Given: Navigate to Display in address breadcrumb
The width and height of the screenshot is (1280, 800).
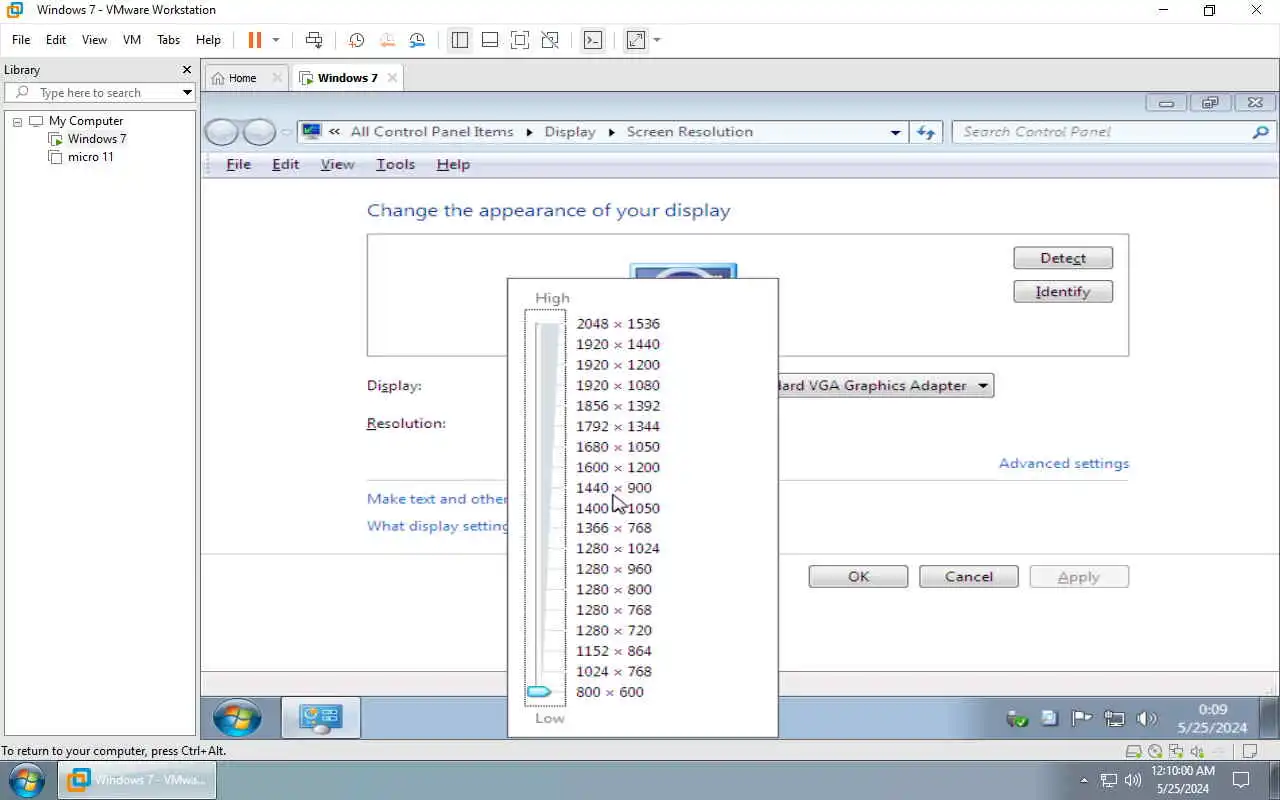Looking at the screenshot, I should tap(570, 132).
